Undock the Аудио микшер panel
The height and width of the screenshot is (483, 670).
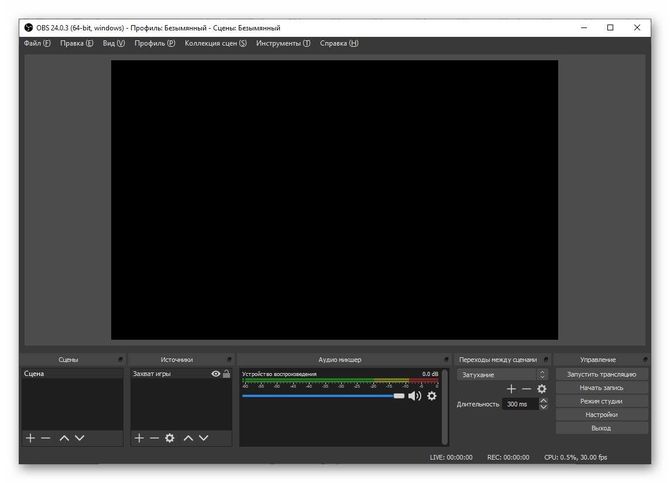[x=445, y=359]
